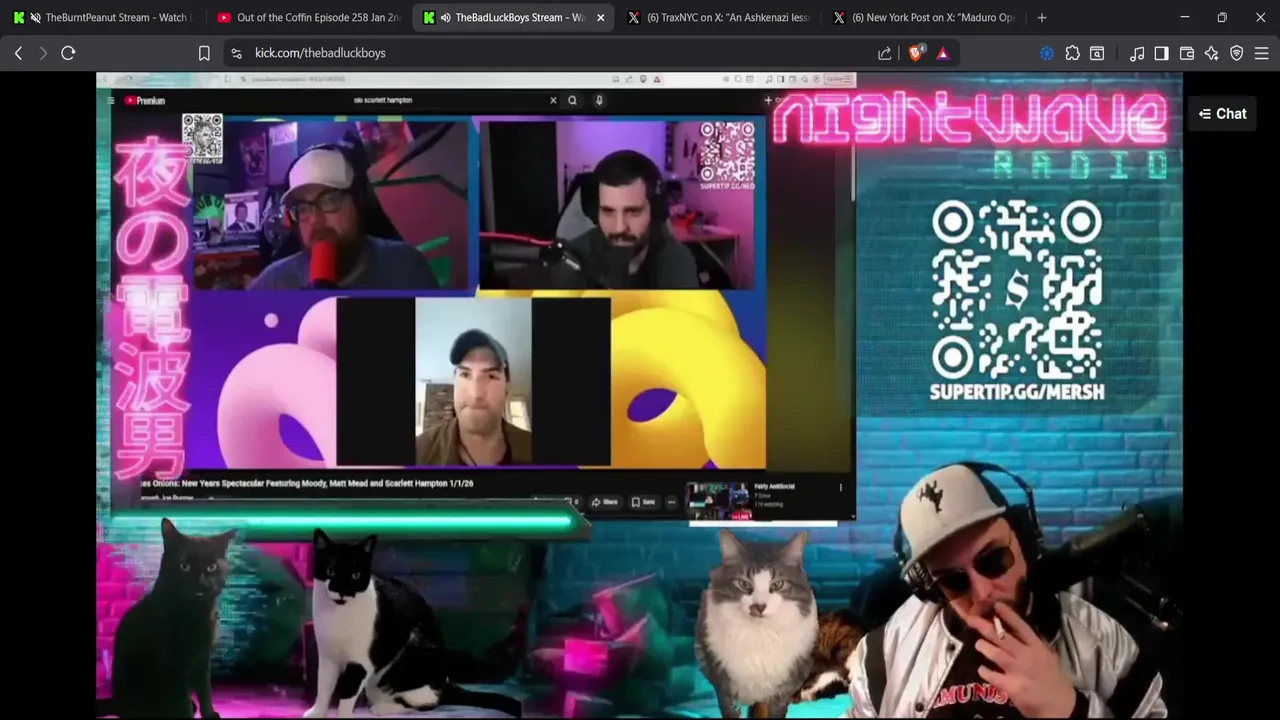Click the forward navigation arrow
The width and height of the screenshot is (1280, 720).
43,53
